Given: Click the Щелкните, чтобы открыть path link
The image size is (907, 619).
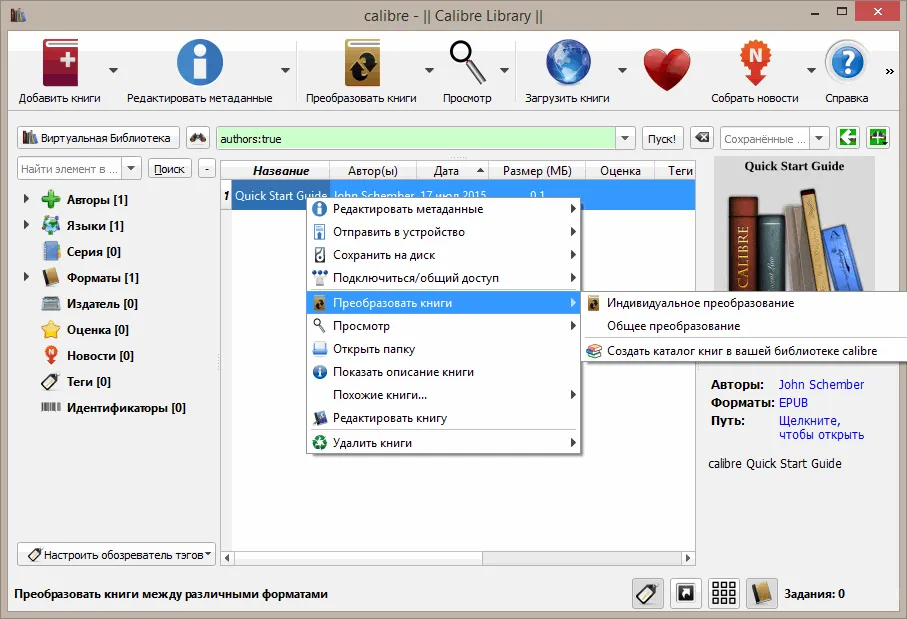Looking at the screenshot, I should click(821, 428).
